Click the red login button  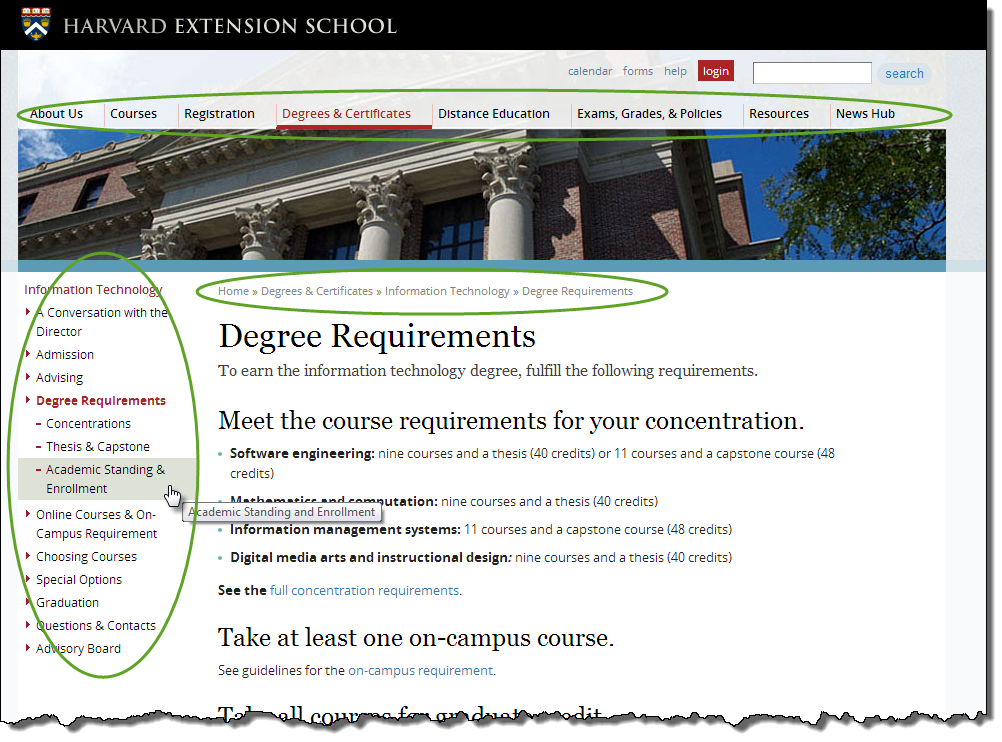coord(716,71)
